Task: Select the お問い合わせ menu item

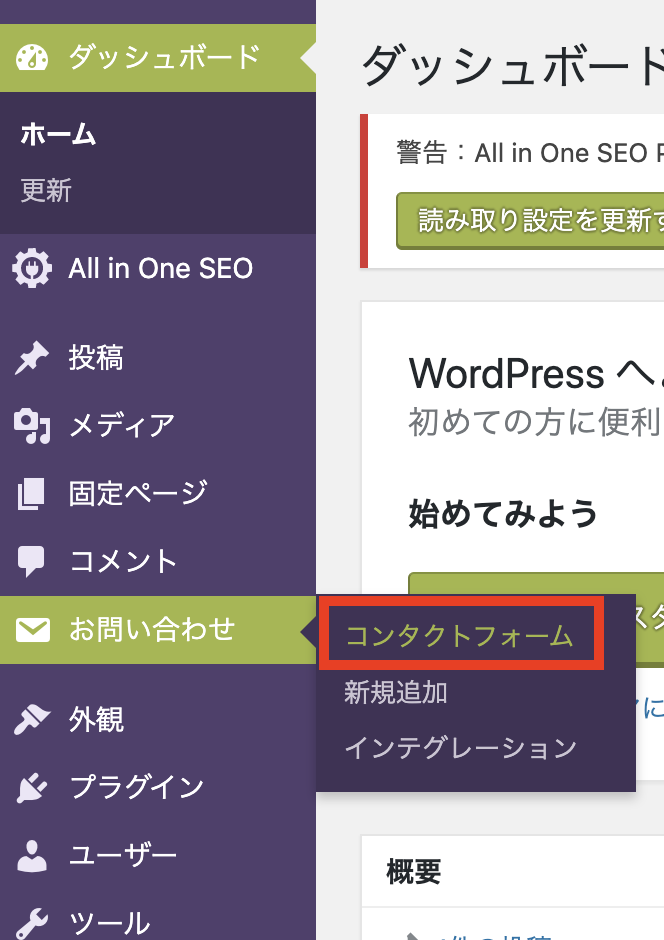Action: [x=158, y=630]
